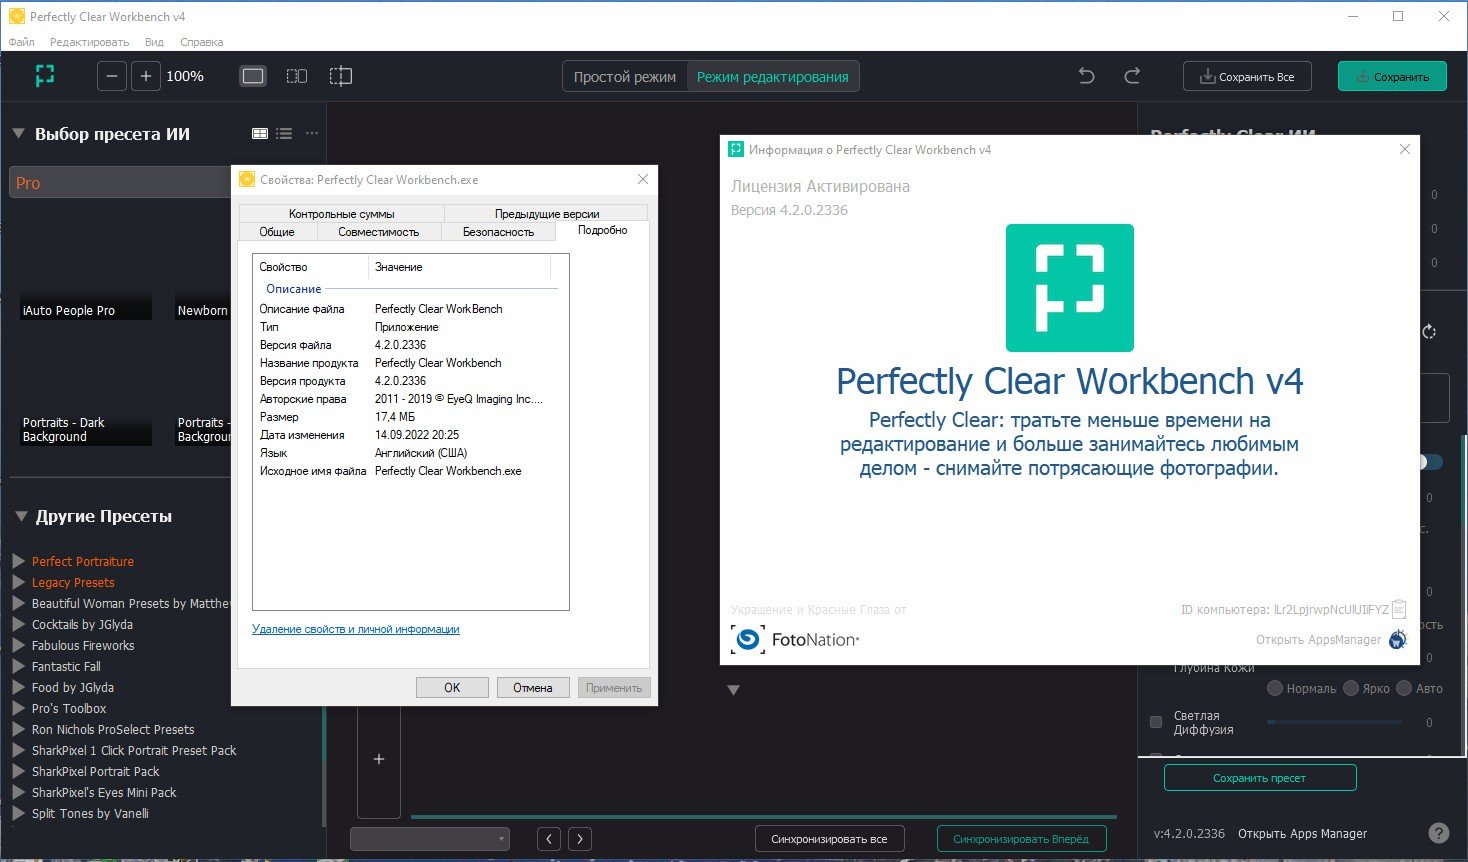
Task: Adjust the Светлая Диффузия slider
Action: [1335, 722]
